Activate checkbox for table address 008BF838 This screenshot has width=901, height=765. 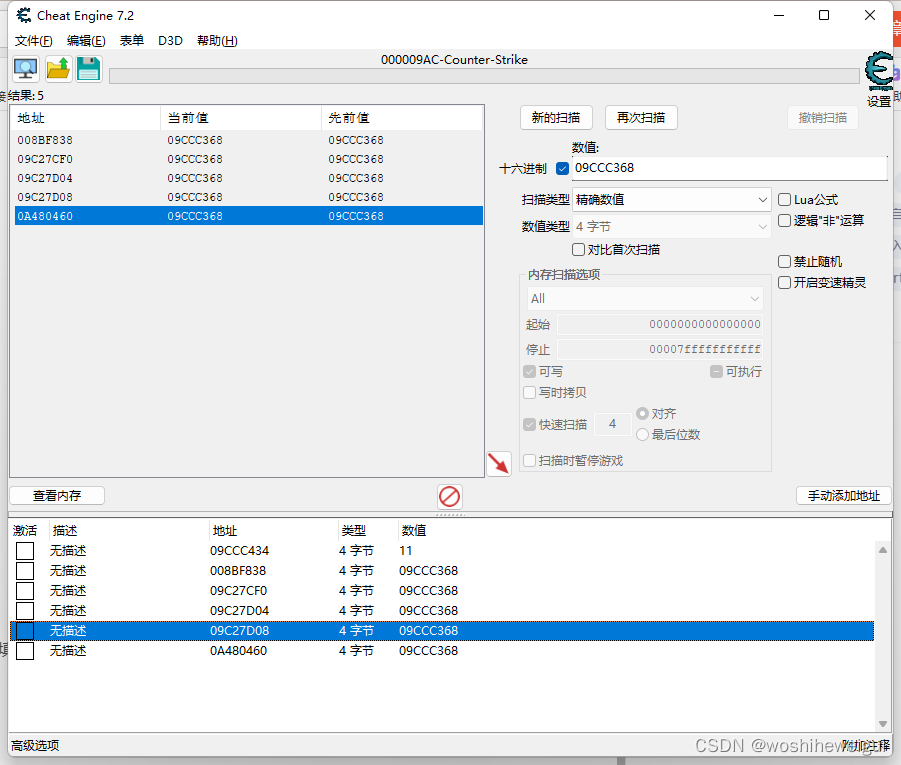tap(25, 571)
